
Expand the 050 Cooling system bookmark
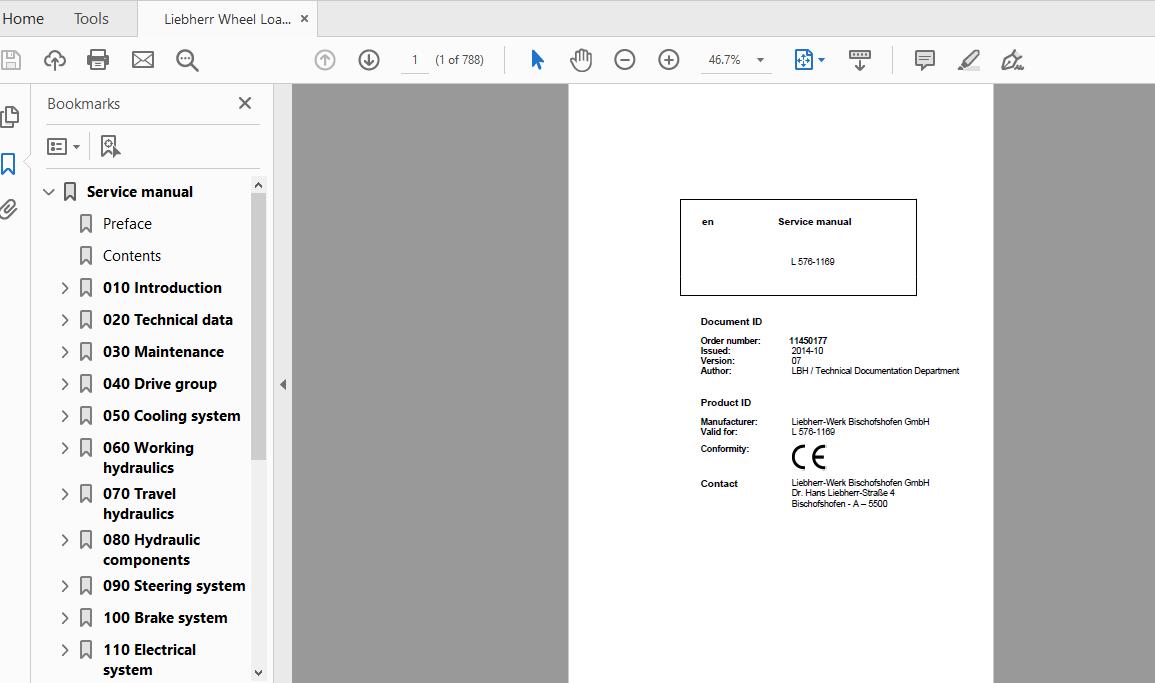point(65,416)
